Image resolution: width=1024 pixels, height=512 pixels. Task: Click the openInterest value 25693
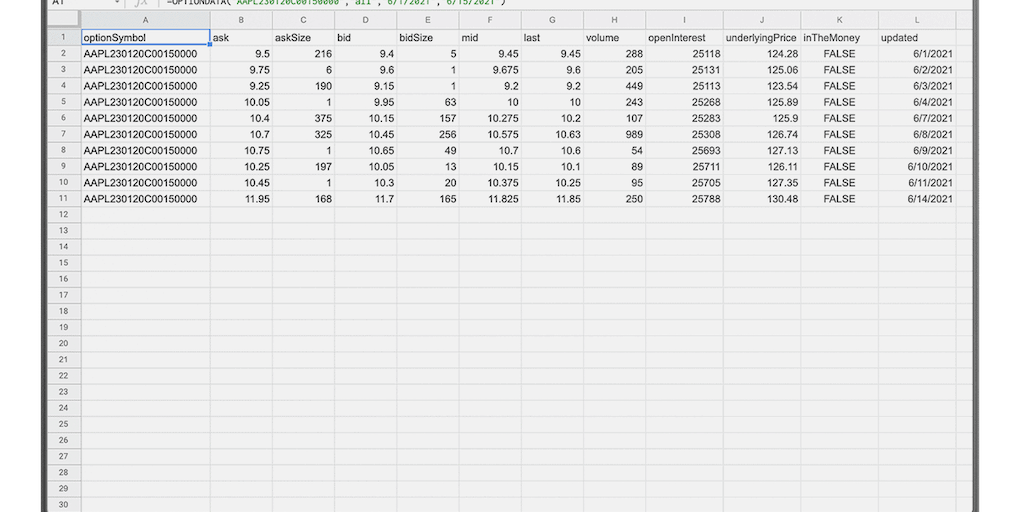tap(684, 151)
